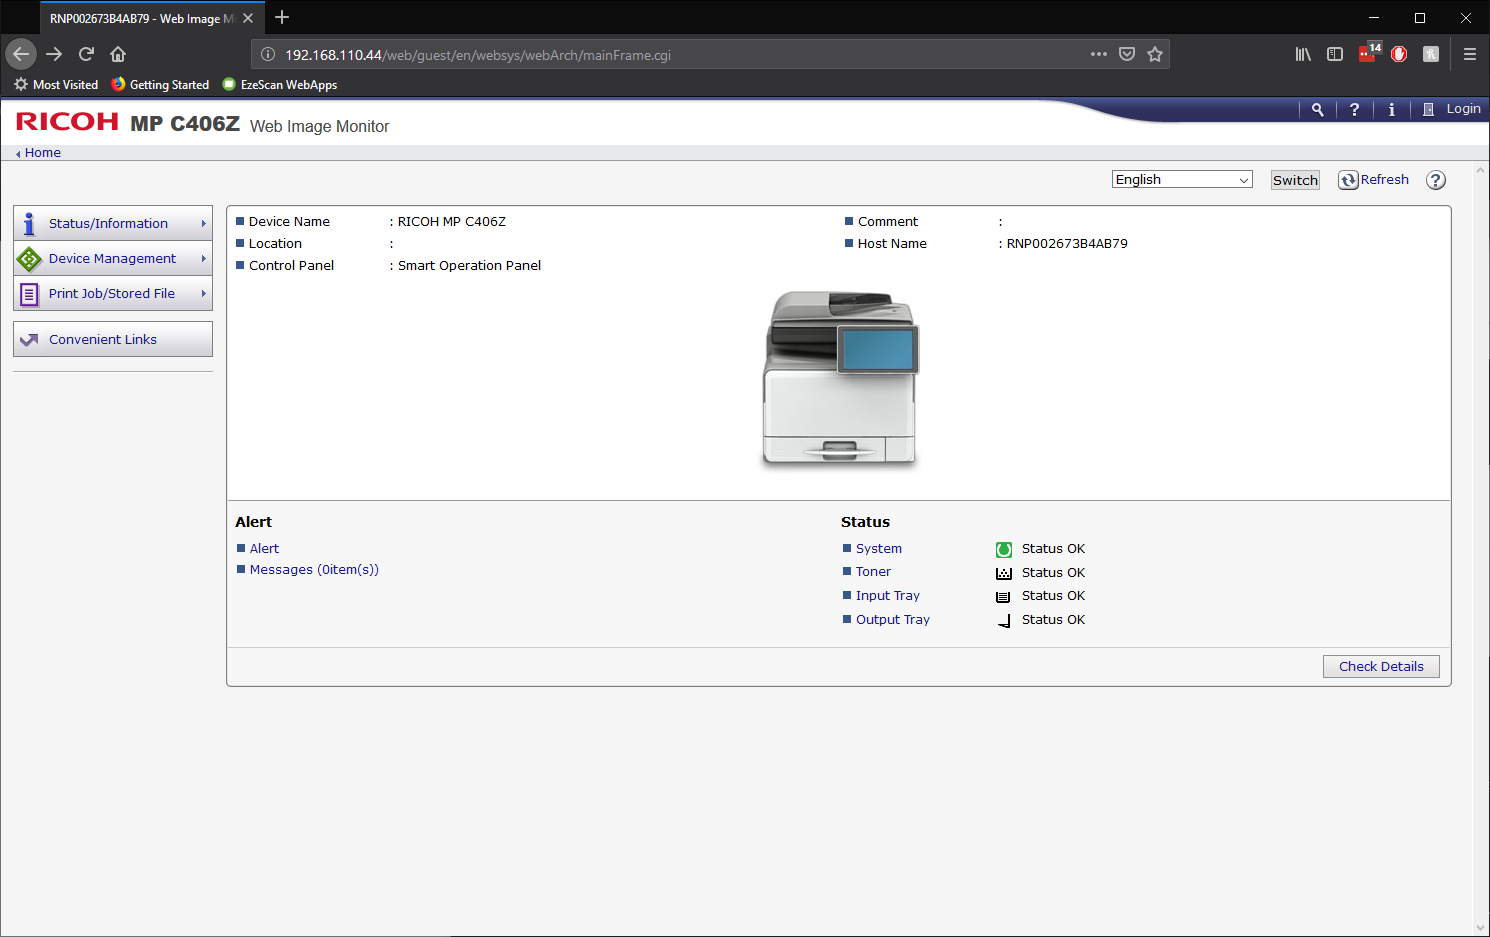Viewport: 1490px width, 937px height.
Task: Click the printer image thumbnail
Action: (x=839, y=379)
